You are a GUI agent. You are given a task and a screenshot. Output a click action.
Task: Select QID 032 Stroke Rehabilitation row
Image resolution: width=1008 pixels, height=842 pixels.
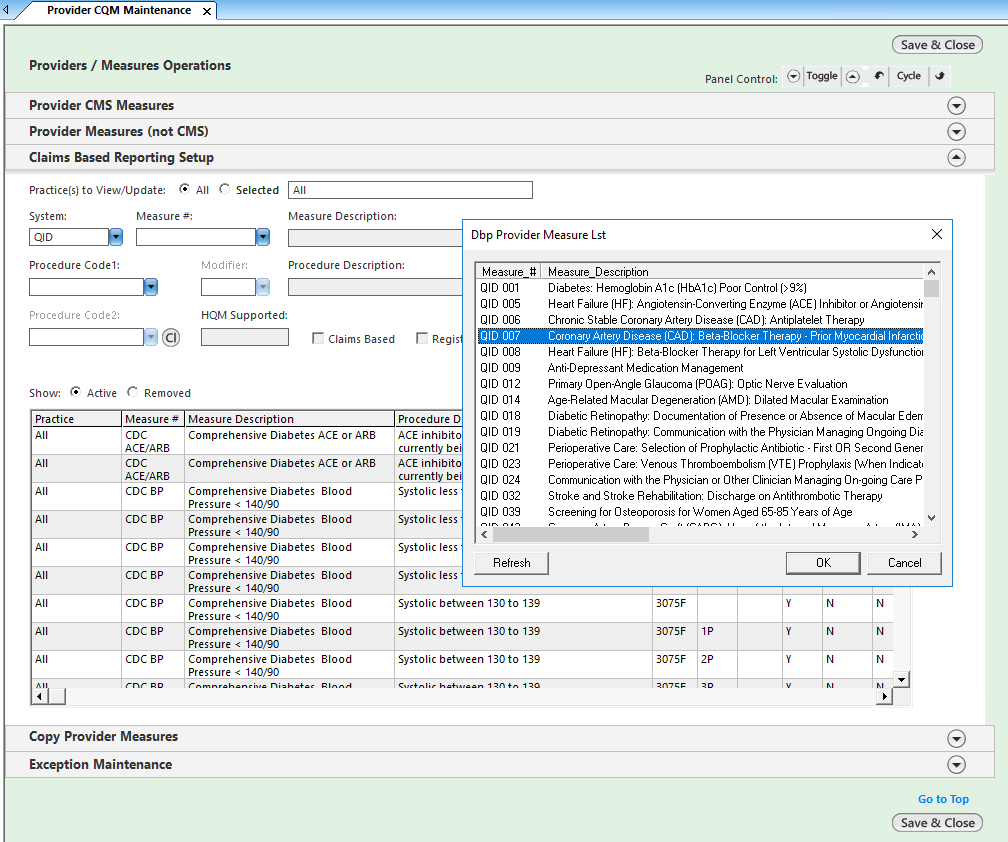[700, 496]
